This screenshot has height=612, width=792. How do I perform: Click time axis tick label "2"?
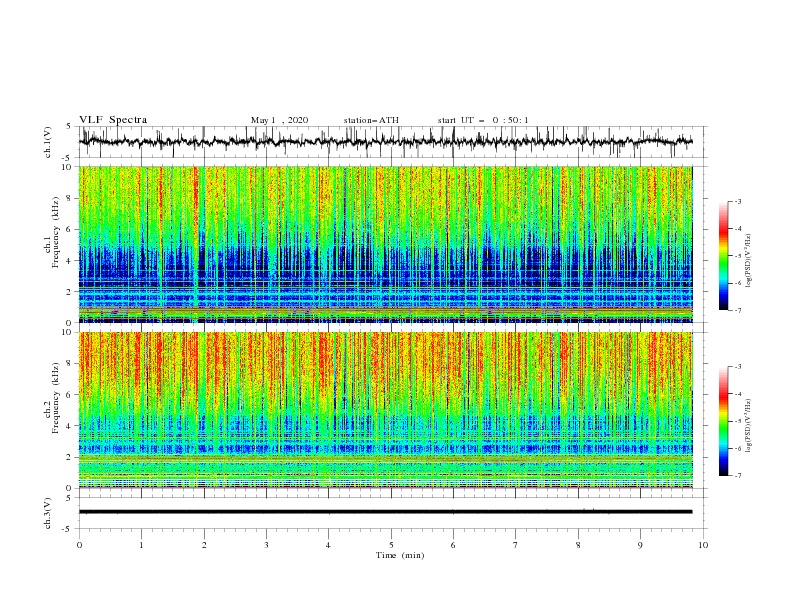204,545
